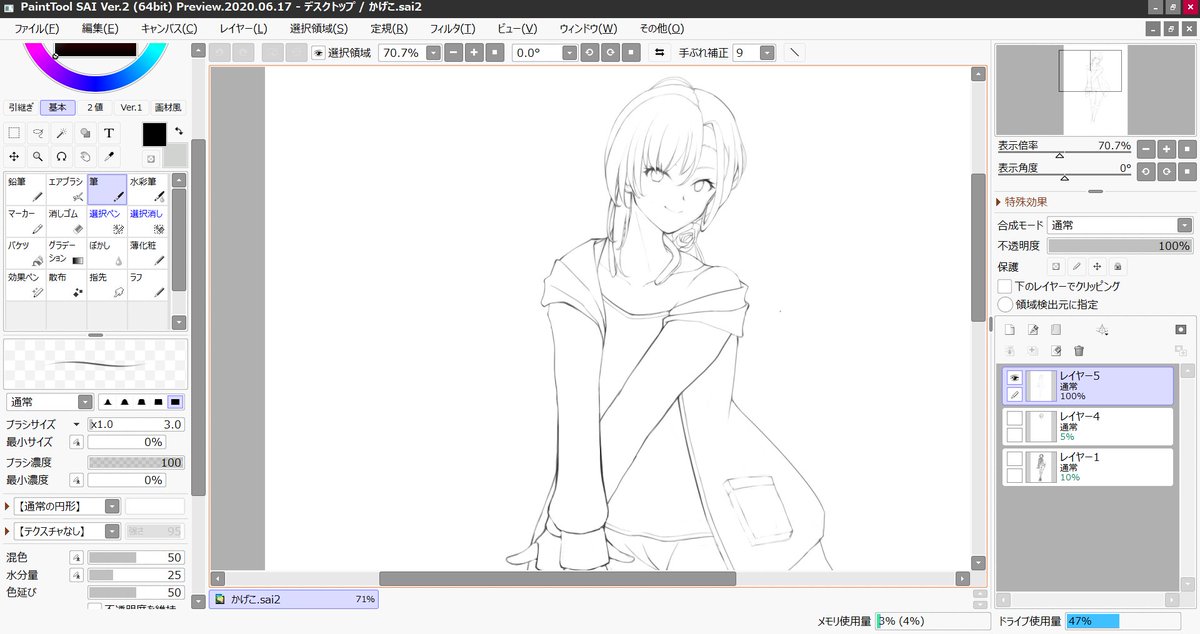This screenshot has height=634, width=1200.
Task: Create a new normal layer icon
Action: [x=1010, y=329]
